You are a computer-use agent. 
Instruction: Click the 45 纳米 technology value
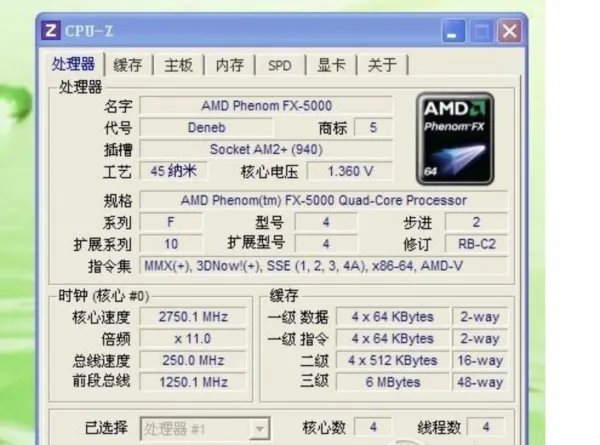174,171
